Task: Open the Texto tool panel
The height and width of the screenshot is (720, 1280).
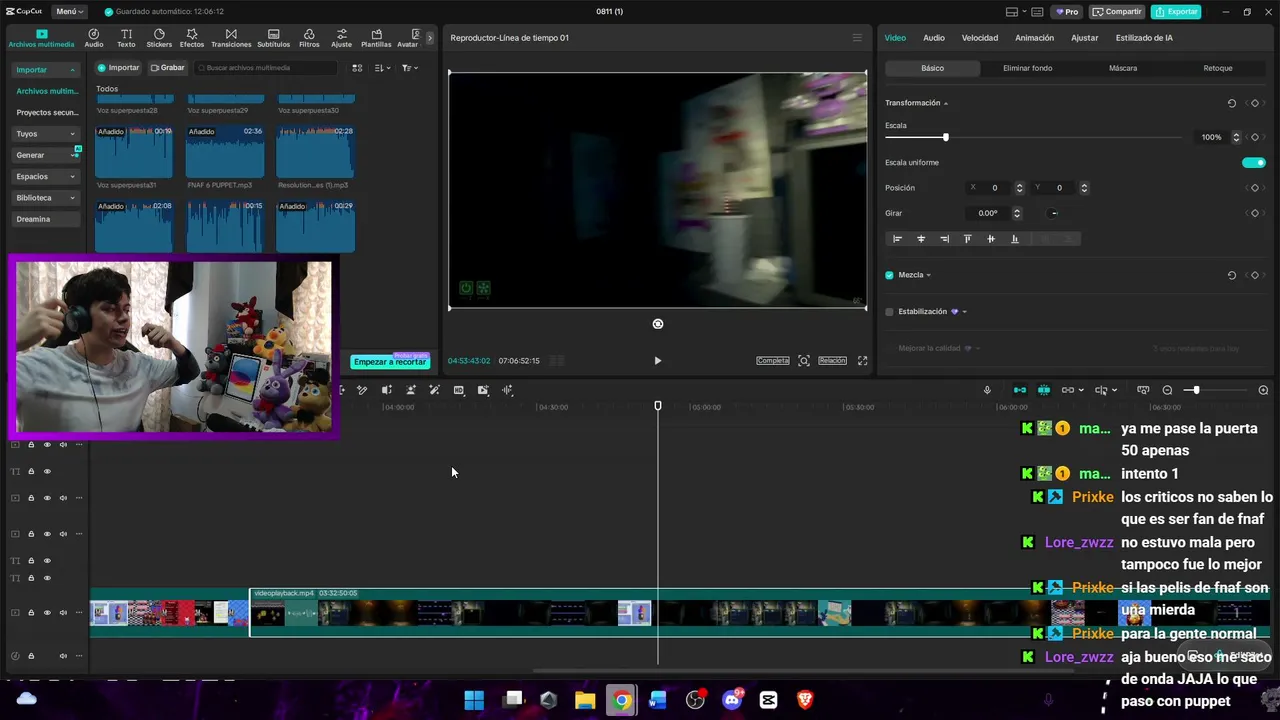Action: coord(126,38)
